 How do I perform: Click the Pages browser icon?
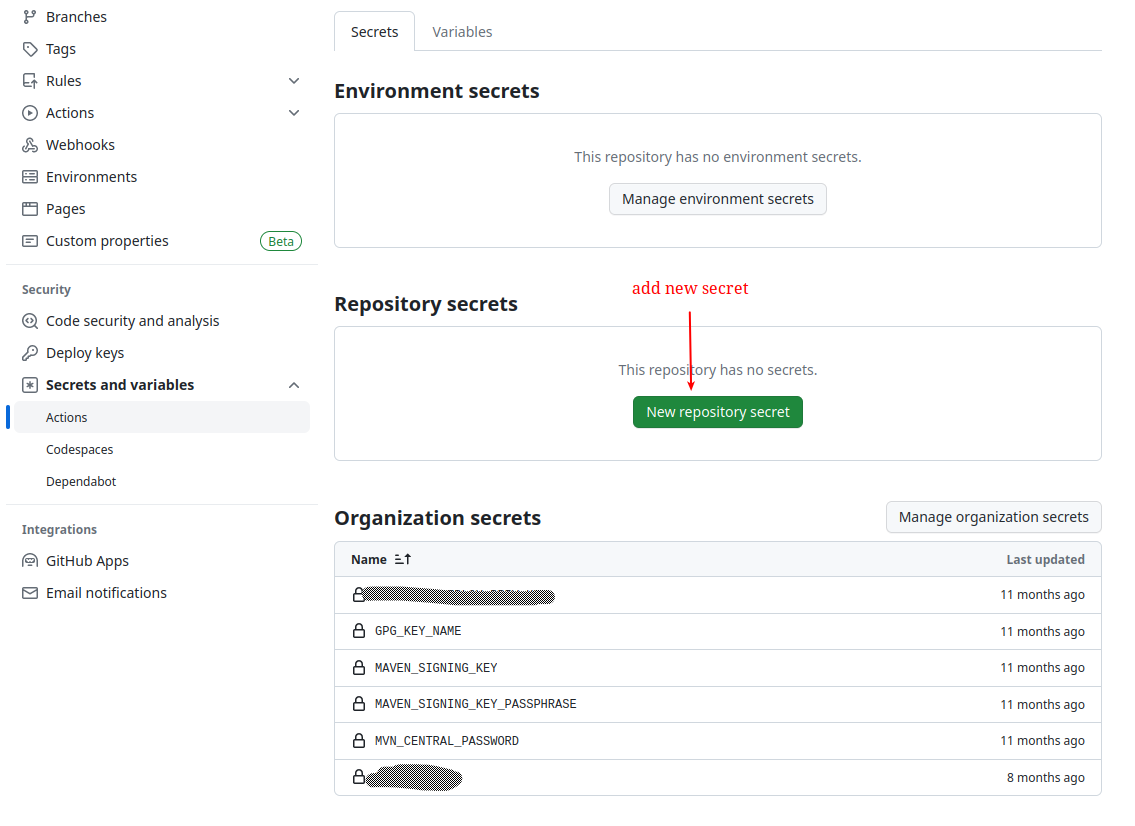[x=30, y=209]
